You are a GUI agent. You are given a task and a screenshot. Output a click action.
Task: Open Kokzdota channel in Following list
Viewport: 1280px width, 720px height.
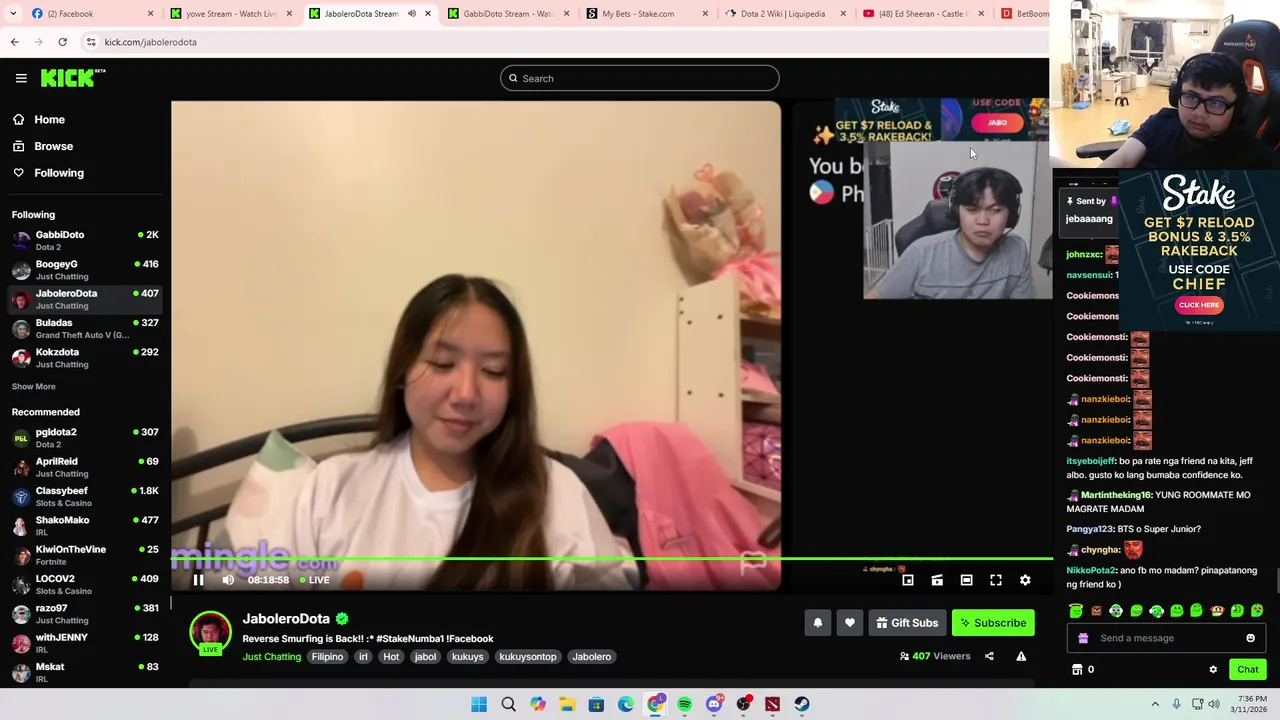pos(85,358)
